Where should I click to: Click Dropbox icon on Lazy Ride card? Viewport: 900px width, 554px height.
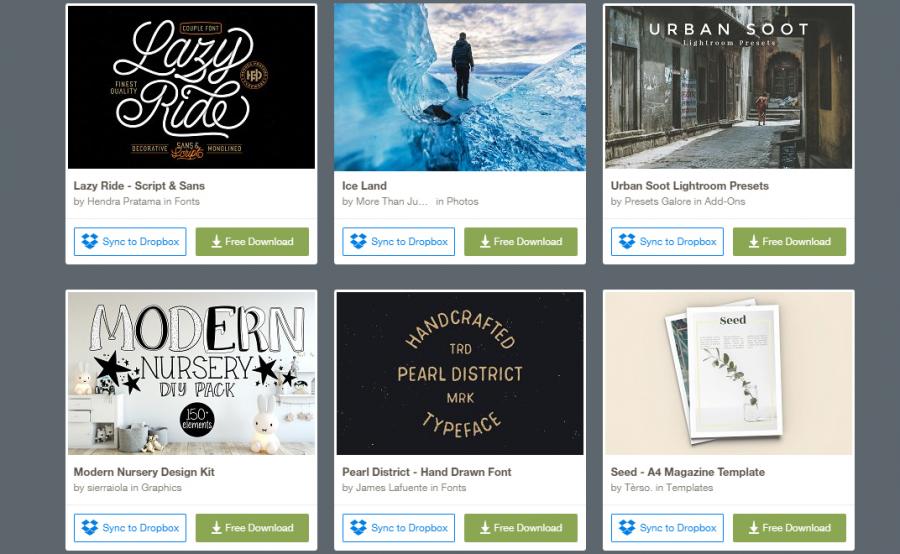coord(90,241)
